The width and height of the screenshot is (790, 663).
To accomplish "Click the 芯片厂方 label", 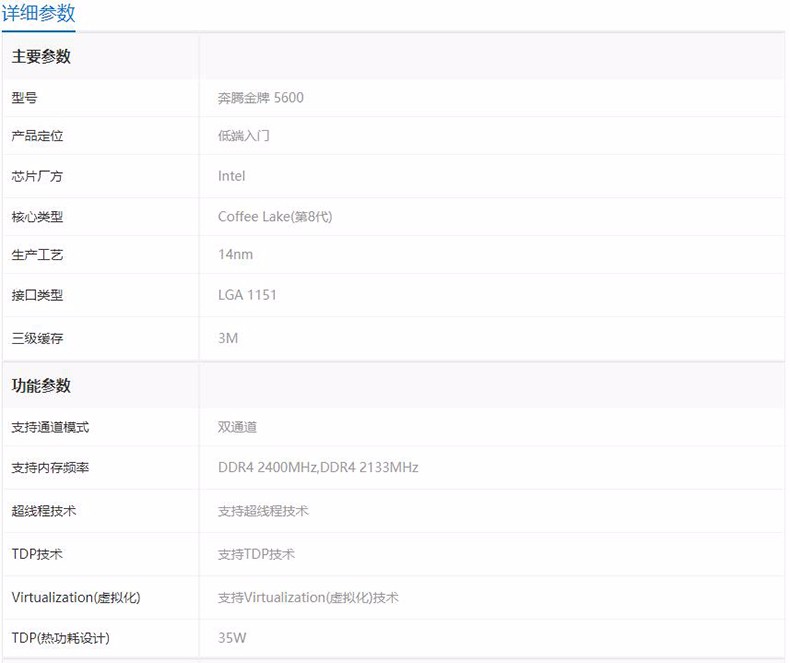I will [37, 176].
